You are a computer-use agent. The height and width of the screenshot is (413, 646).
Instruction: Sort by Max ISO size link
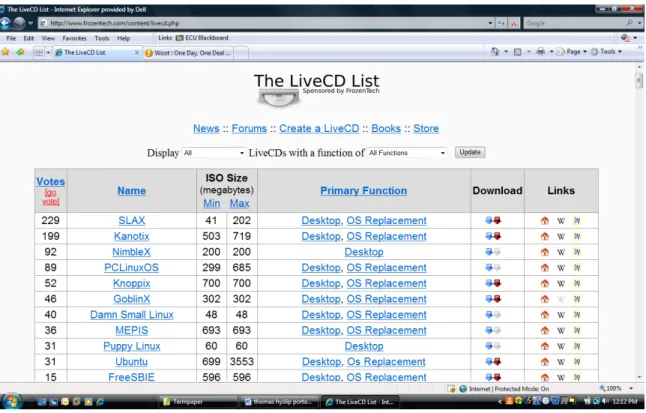(x=239, y=204)
